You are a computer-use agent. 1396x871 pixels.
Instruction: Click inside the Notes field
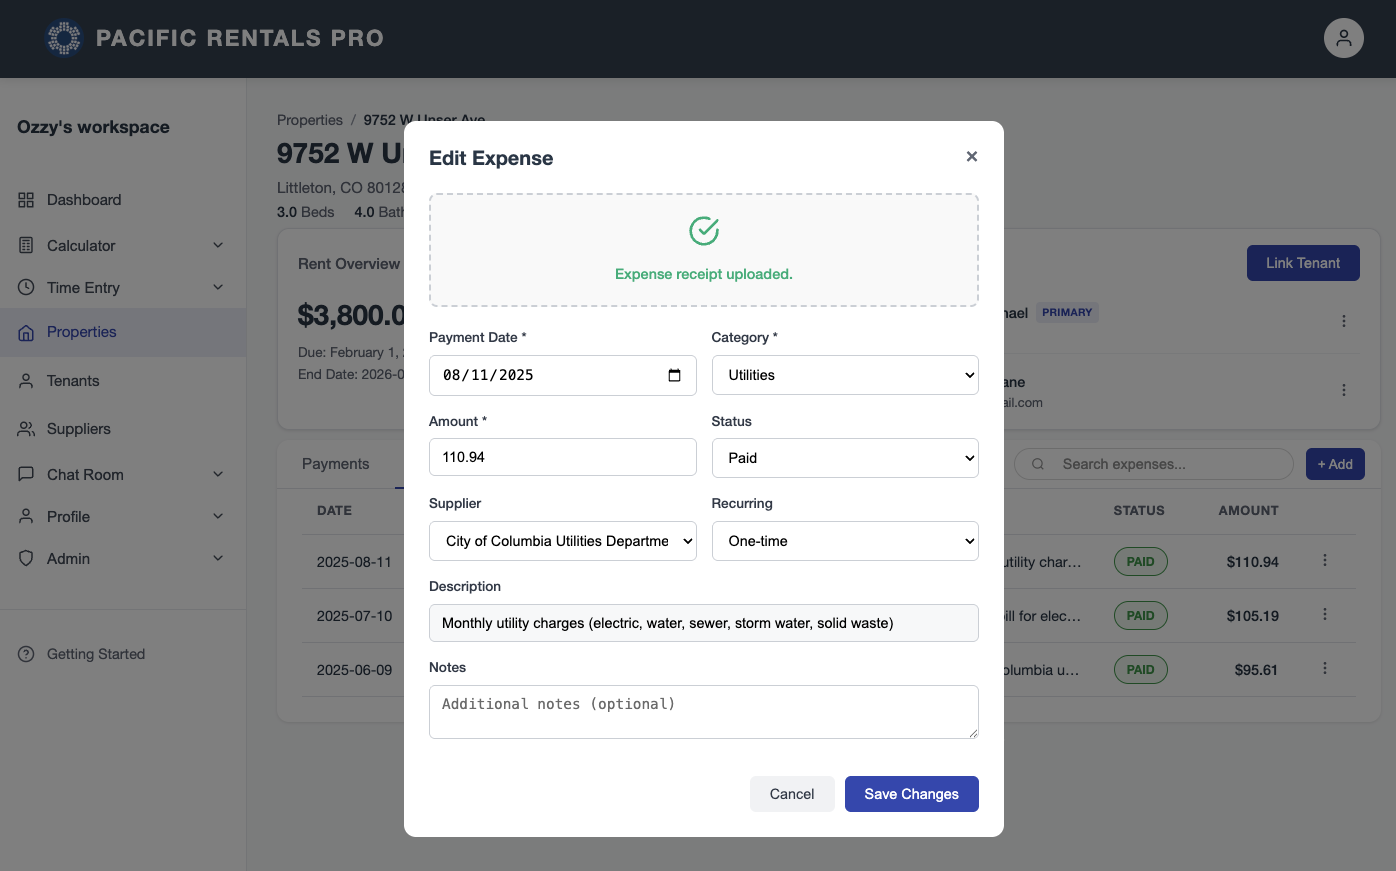click(x=703, y=711)
